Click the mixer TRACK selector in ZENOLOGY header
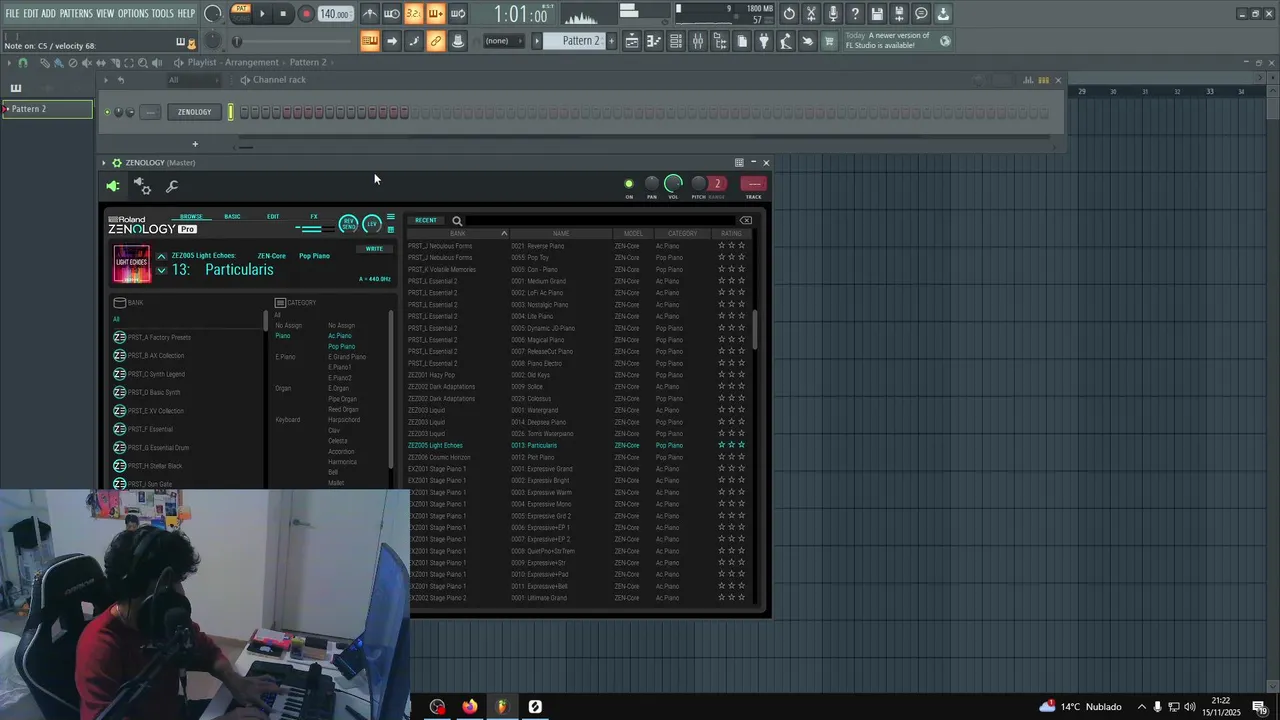The height and width of the screenshot is (720, 1280). pos(754,183)
